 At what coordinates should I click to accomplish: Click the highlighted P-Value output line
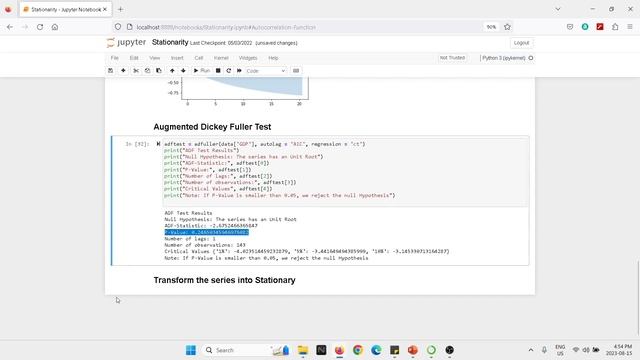(x=207, y=232)
